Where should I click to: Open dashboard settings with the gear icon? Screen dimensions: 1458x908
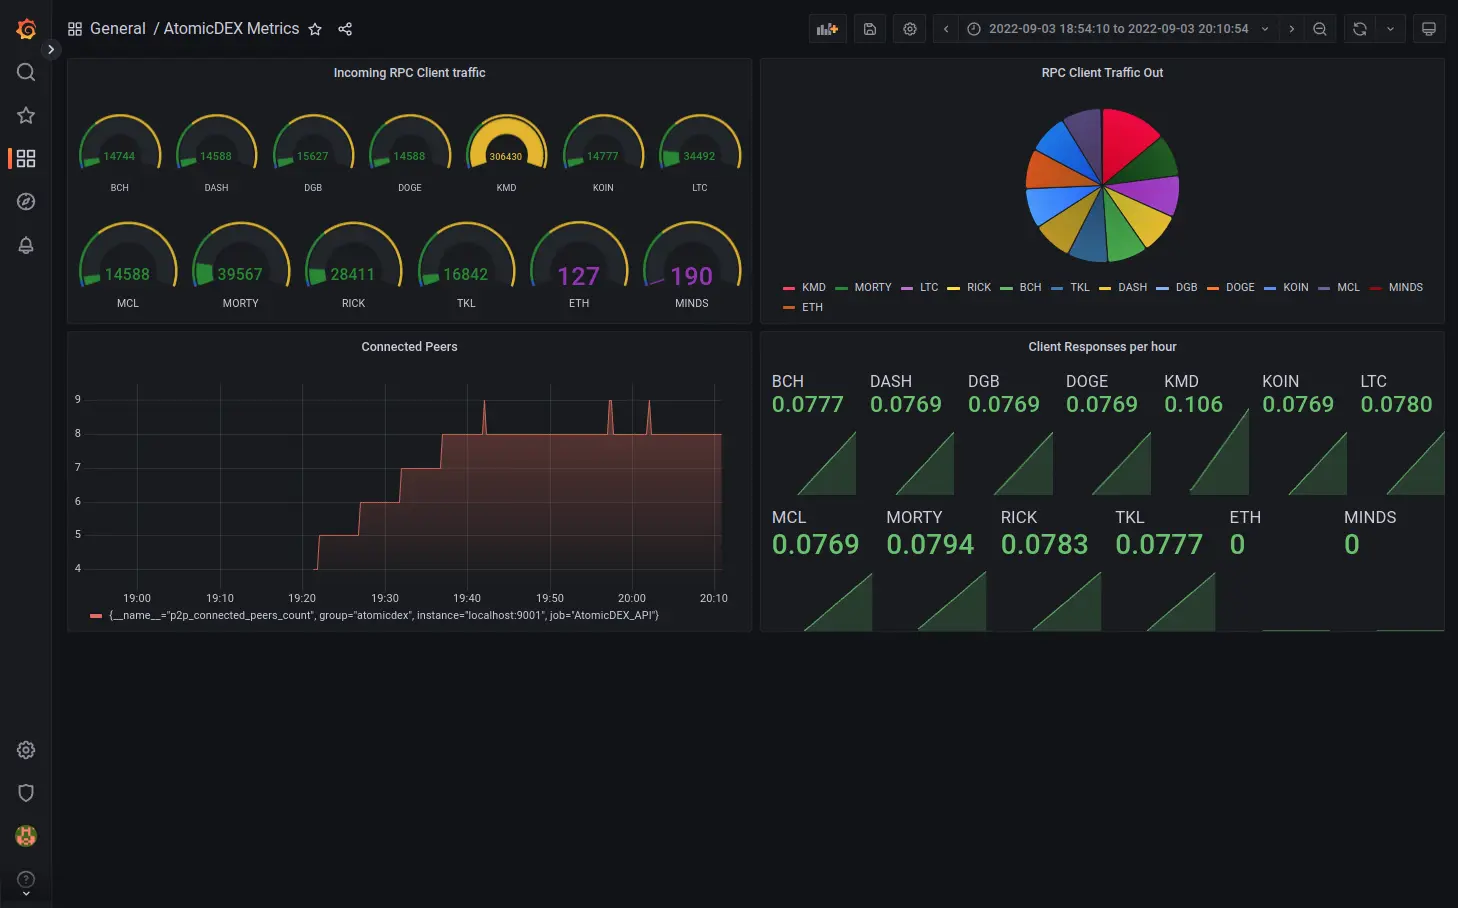point(909,28)
